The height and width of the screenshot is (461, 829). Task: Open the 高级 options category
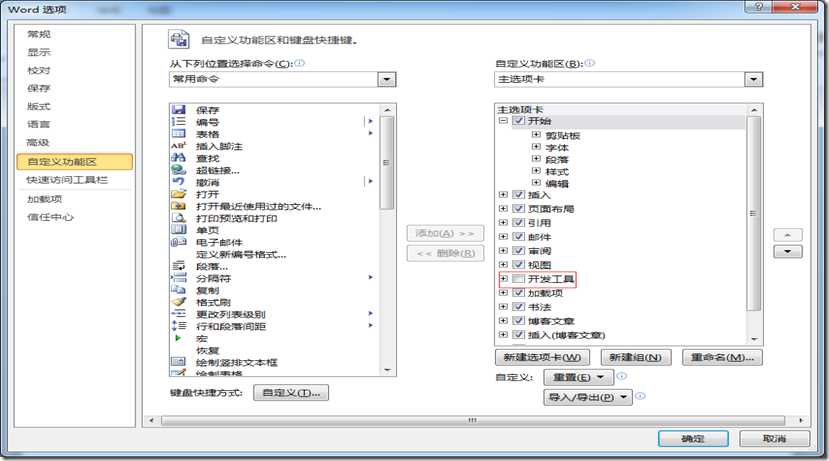38,142
